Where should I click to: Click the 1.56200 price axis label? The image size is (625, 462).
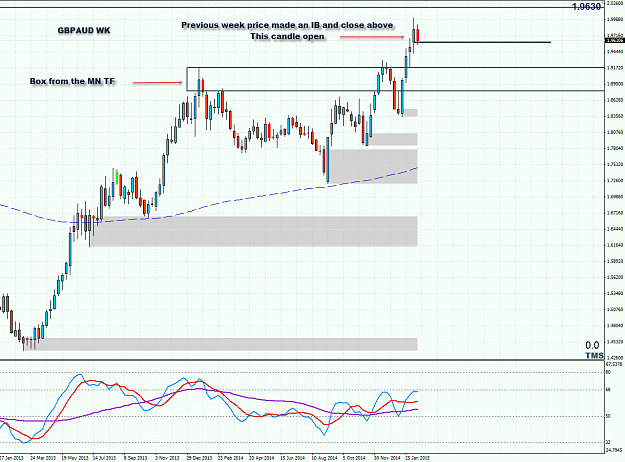tap(615, 277)
